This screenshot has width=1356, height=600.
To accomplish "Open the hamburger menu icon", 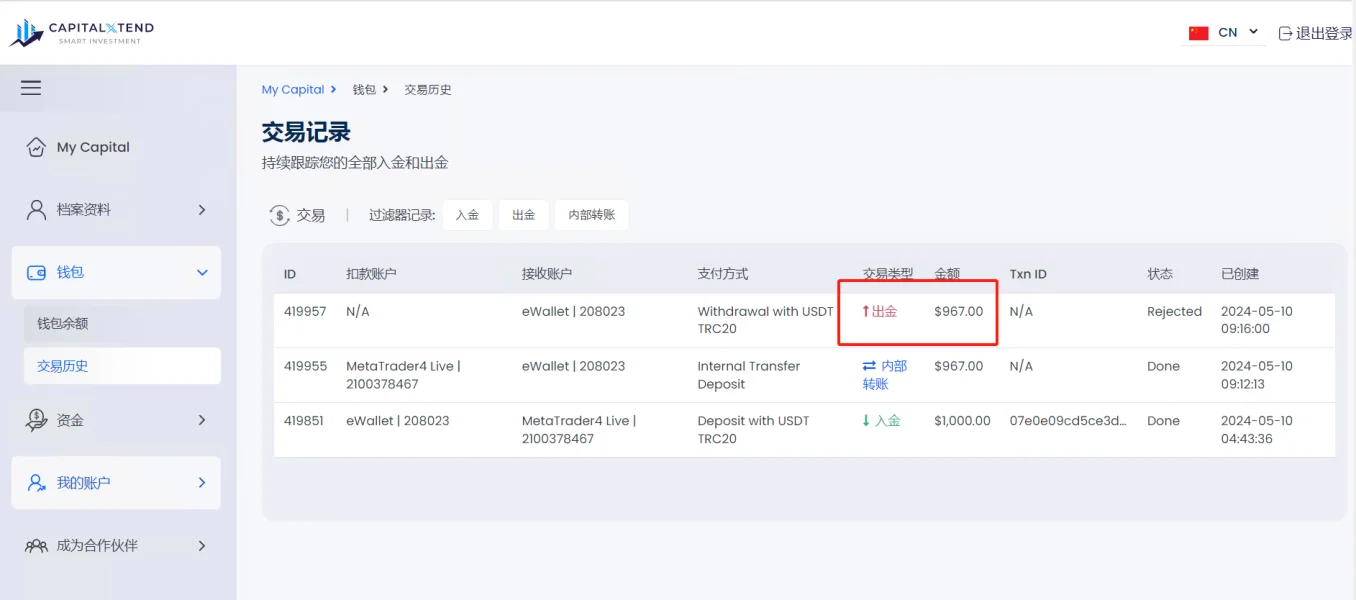I will (x=31, y=88).
